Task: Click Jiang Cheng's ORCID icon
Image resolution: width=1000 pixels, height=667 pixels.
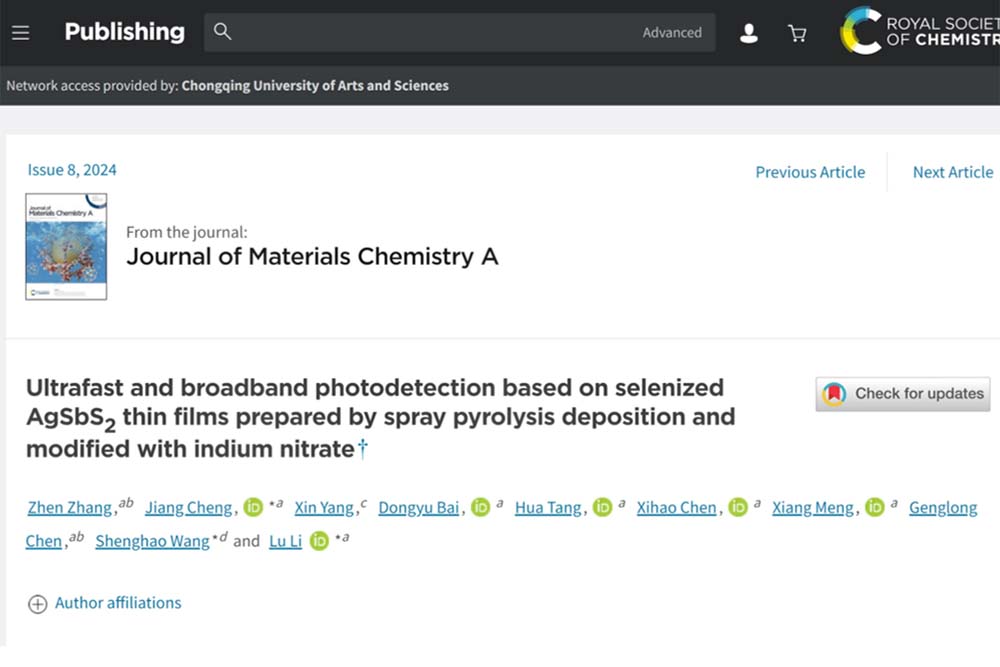Action: (x=254, y=507)
